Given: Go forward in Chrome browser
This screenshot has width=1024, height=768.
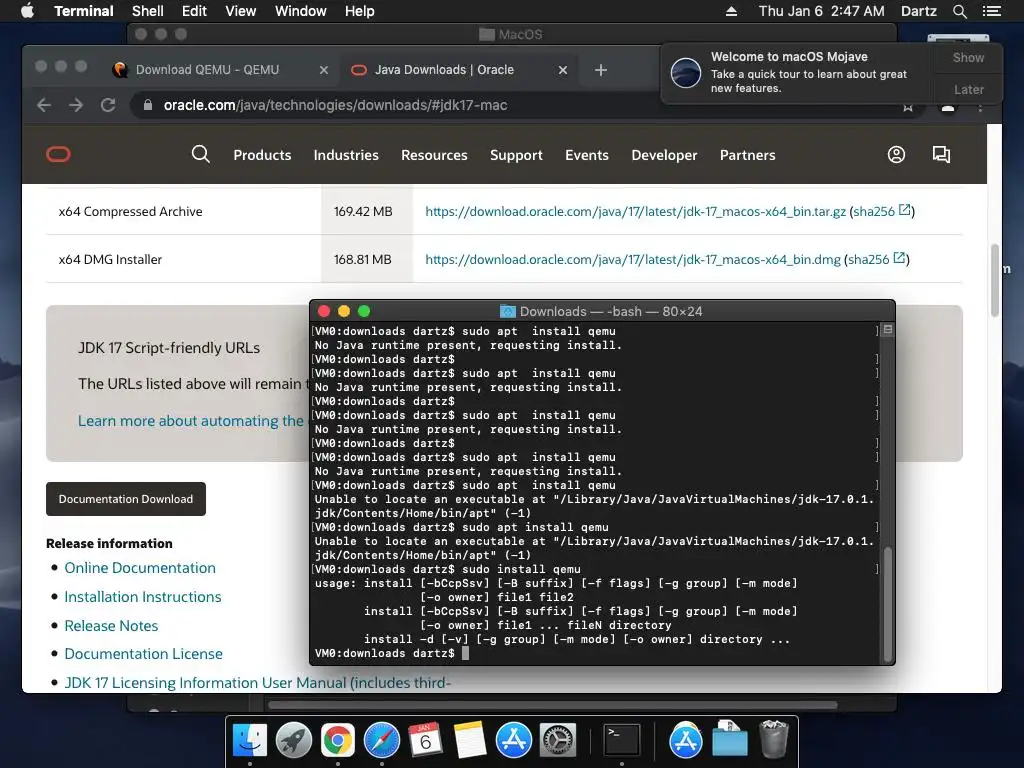Looking at the screenshot, I should 76,105.
